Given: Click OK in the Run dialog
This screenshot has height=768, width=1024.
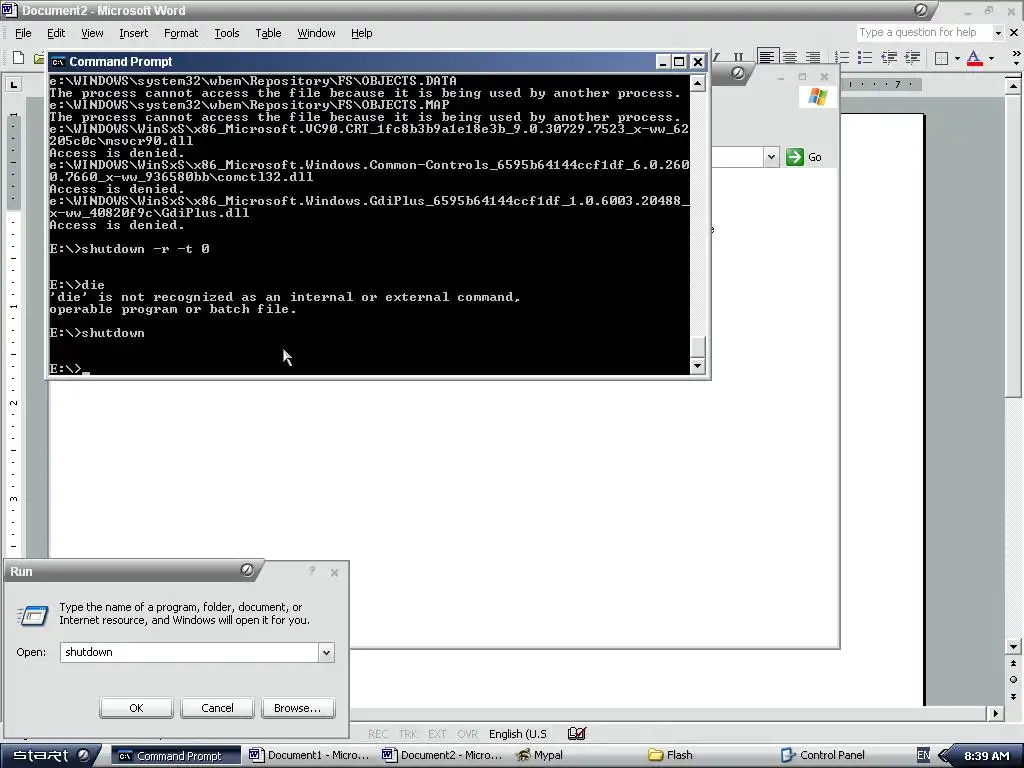Looking at the screenshot, I should coord(136,708).
